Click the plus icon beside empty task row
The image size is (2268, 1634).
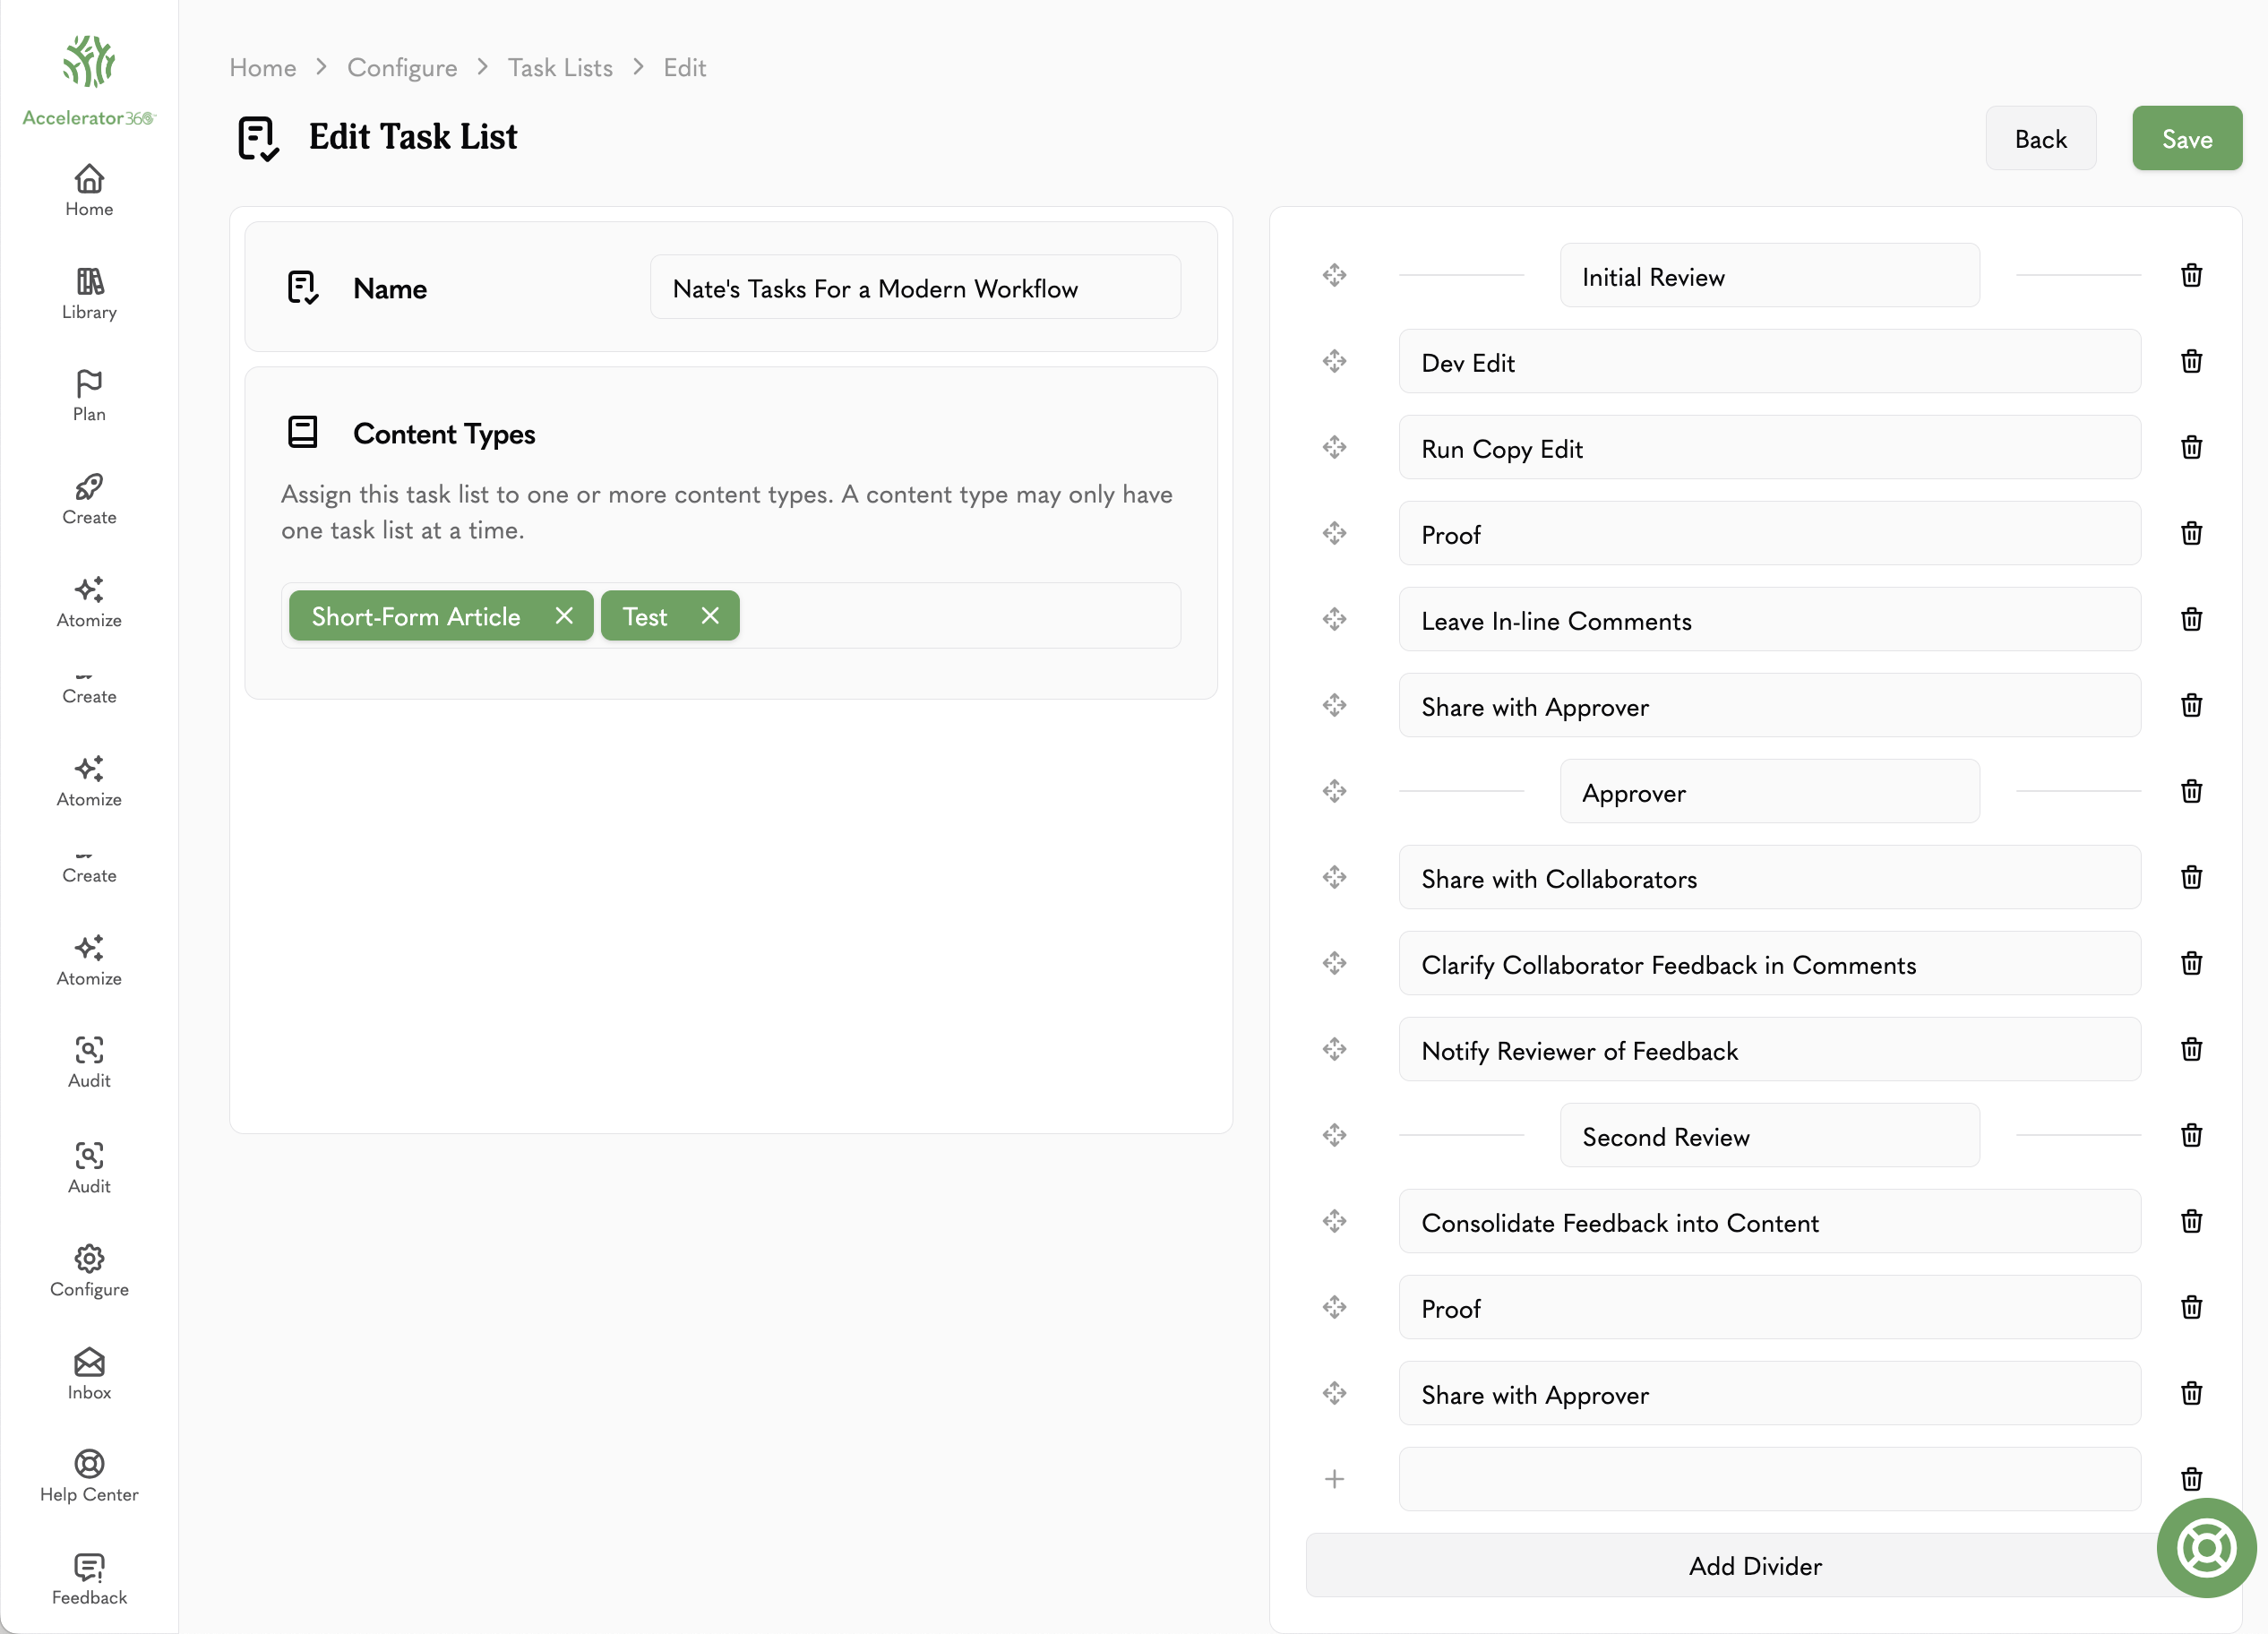(1334, 1479)
